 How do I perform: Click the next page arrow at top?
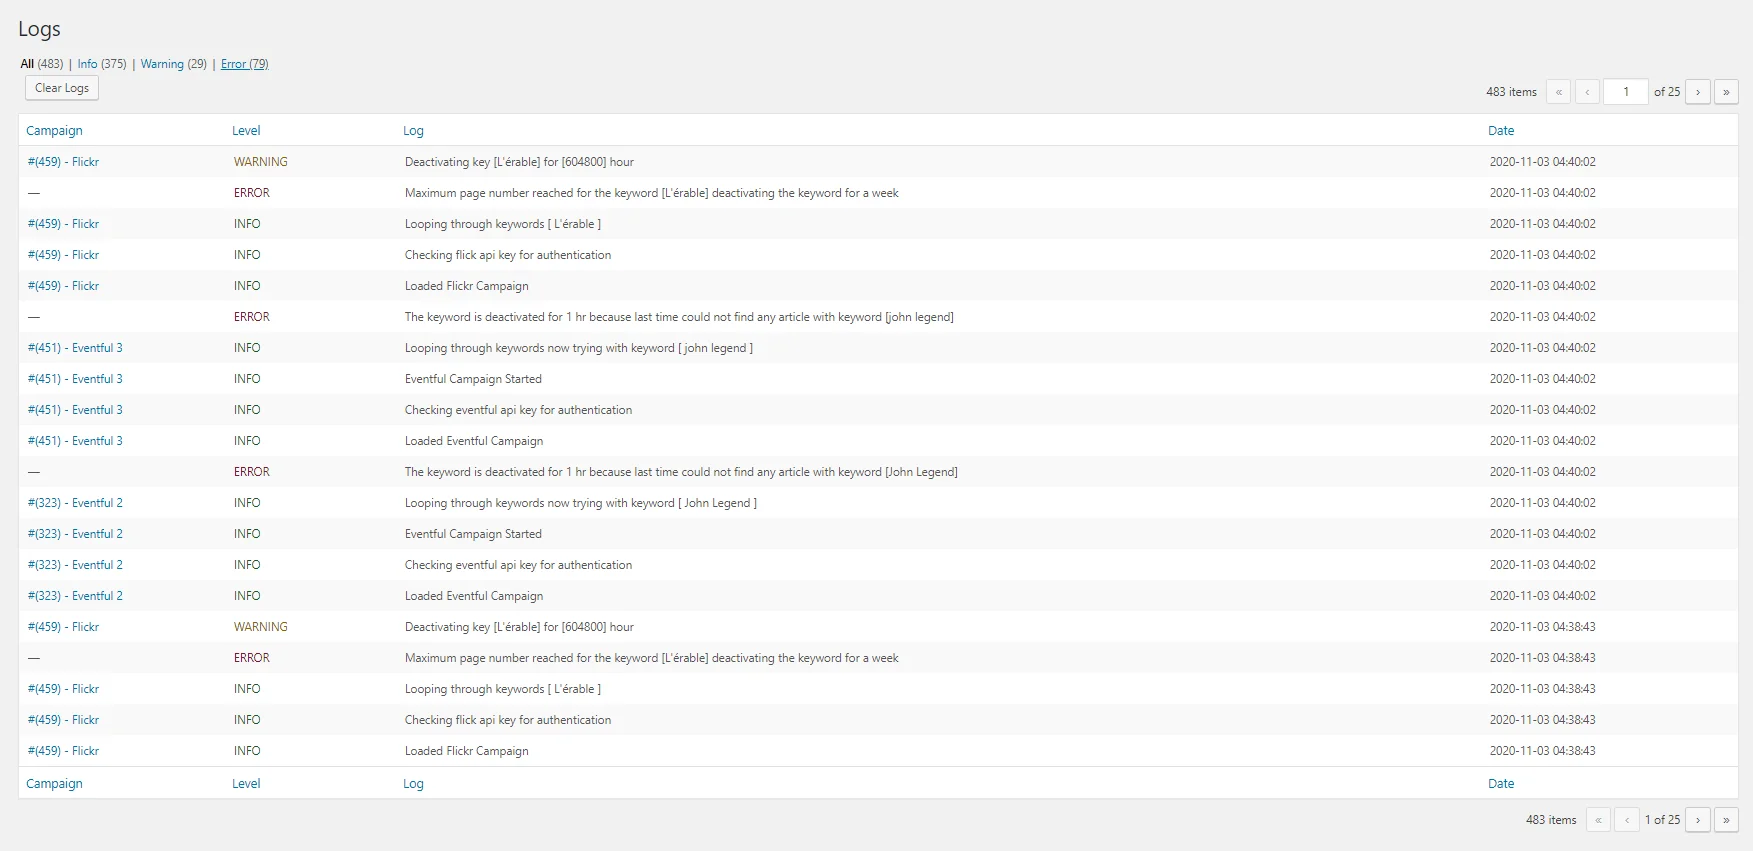1698,91
